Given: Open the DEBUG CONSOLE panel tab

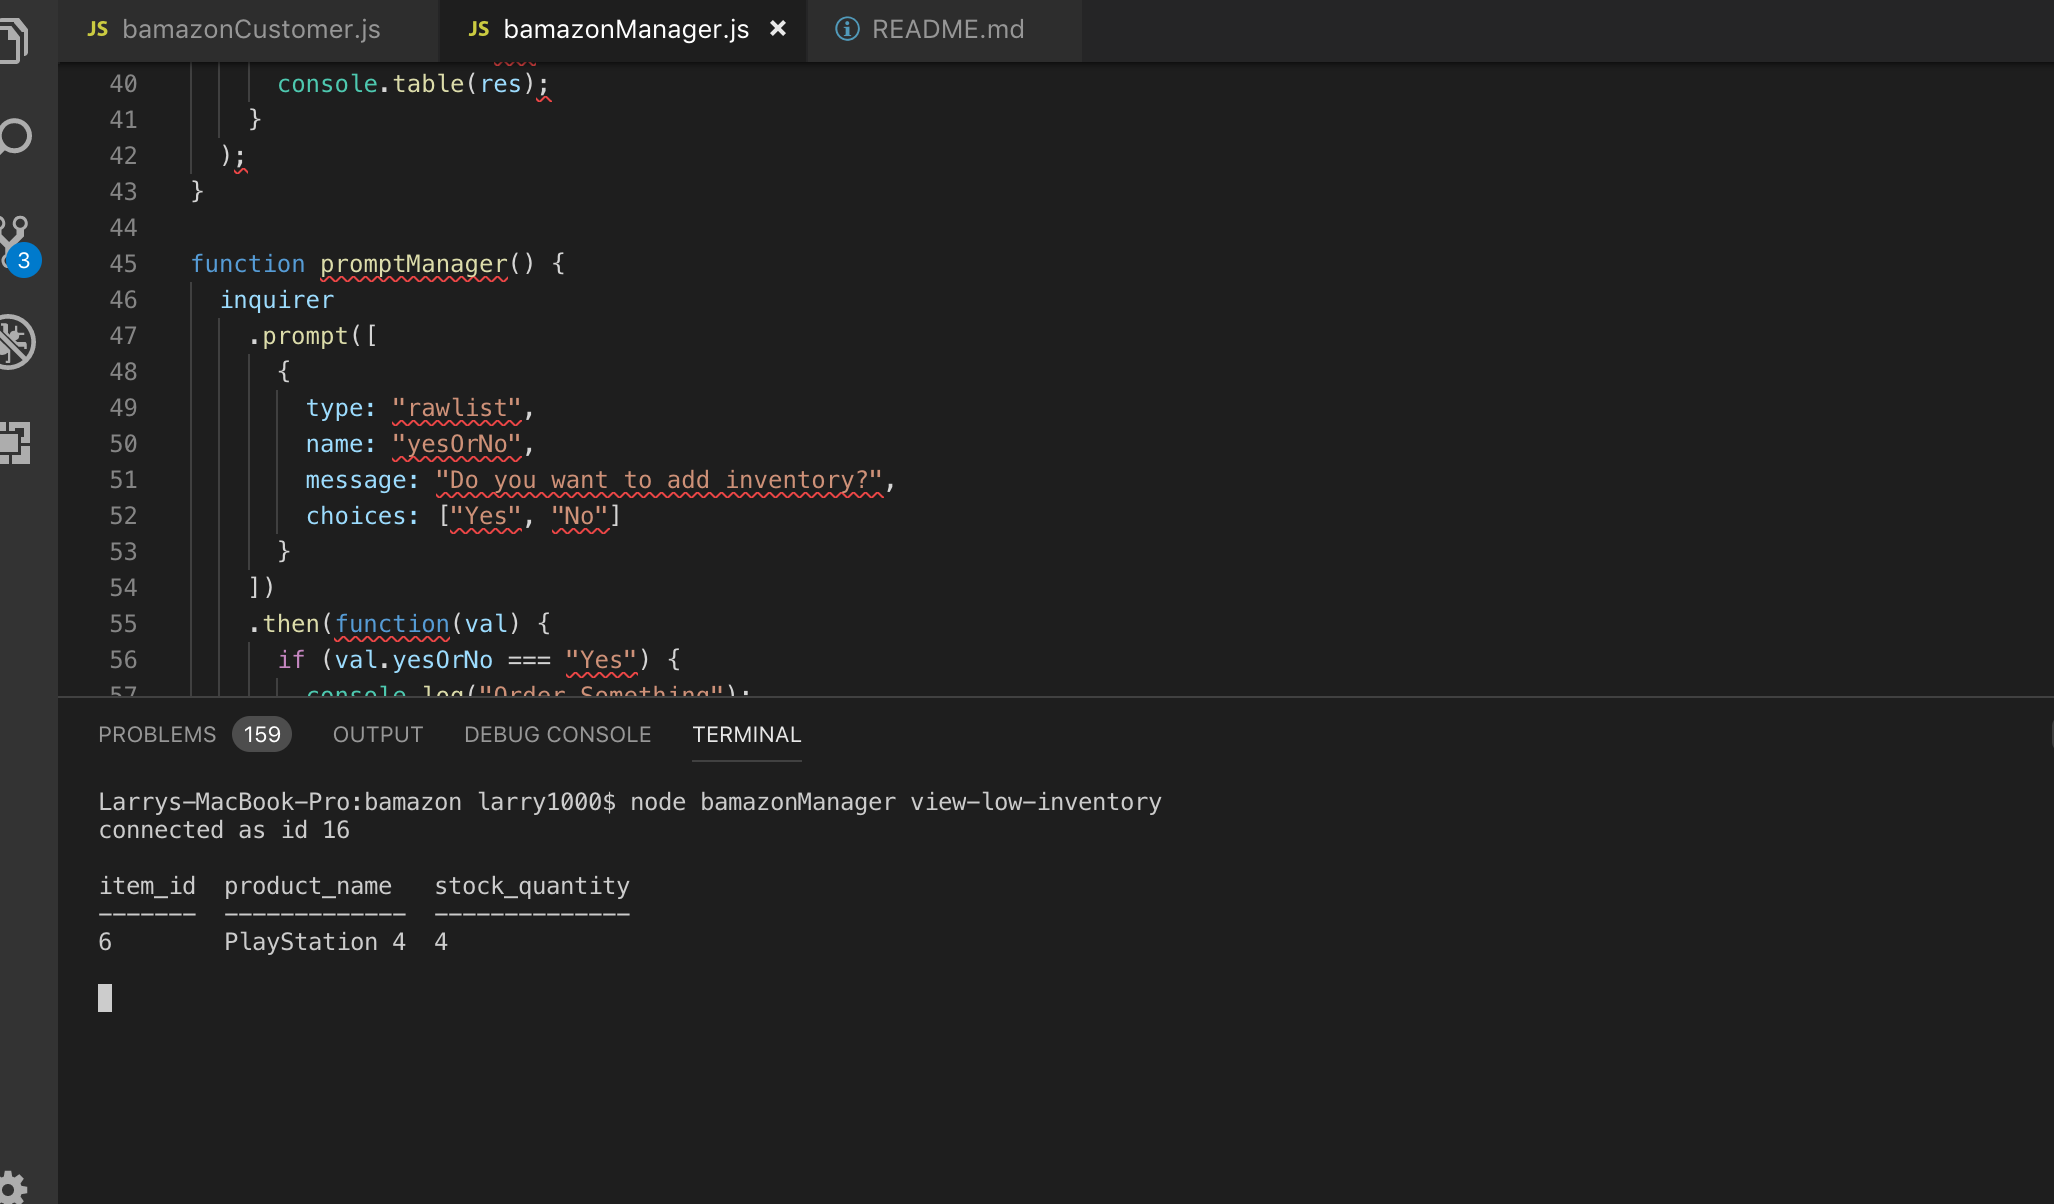Looking at the screenshot, I should [x=557, y=735].
